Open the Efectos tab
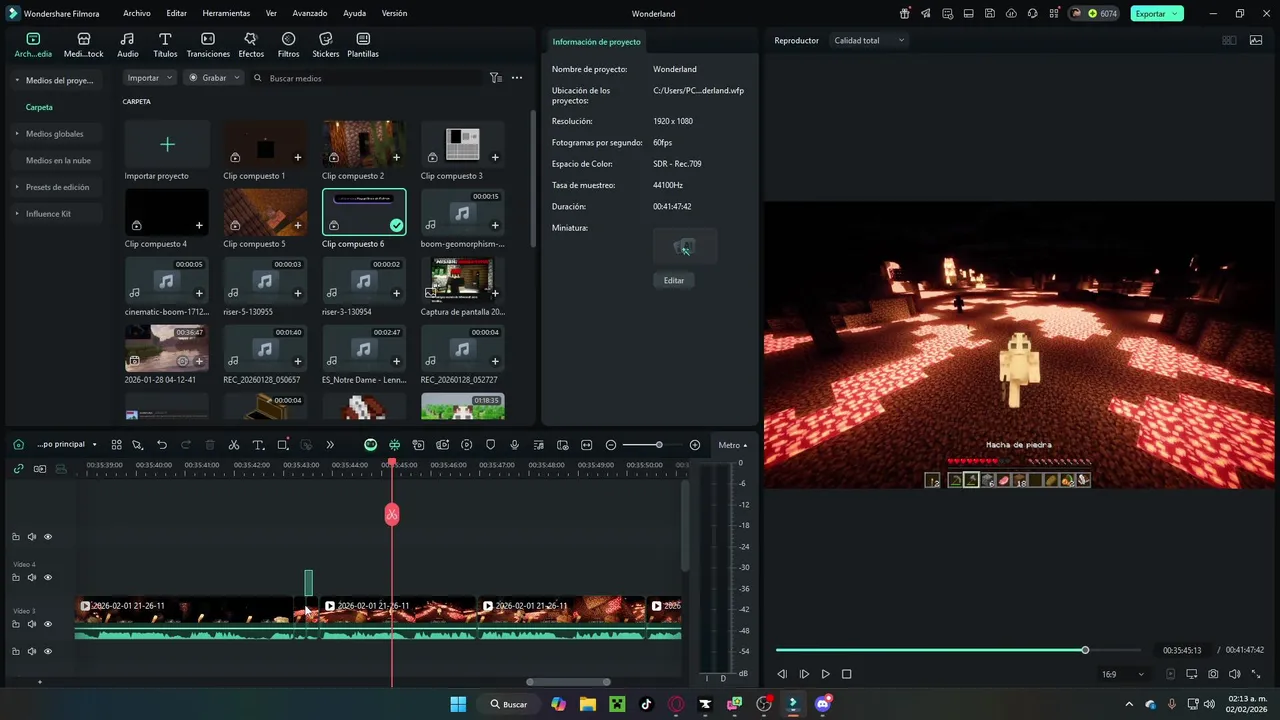The width and height of the screenshot is (1280, 720). tap(251, 45)
